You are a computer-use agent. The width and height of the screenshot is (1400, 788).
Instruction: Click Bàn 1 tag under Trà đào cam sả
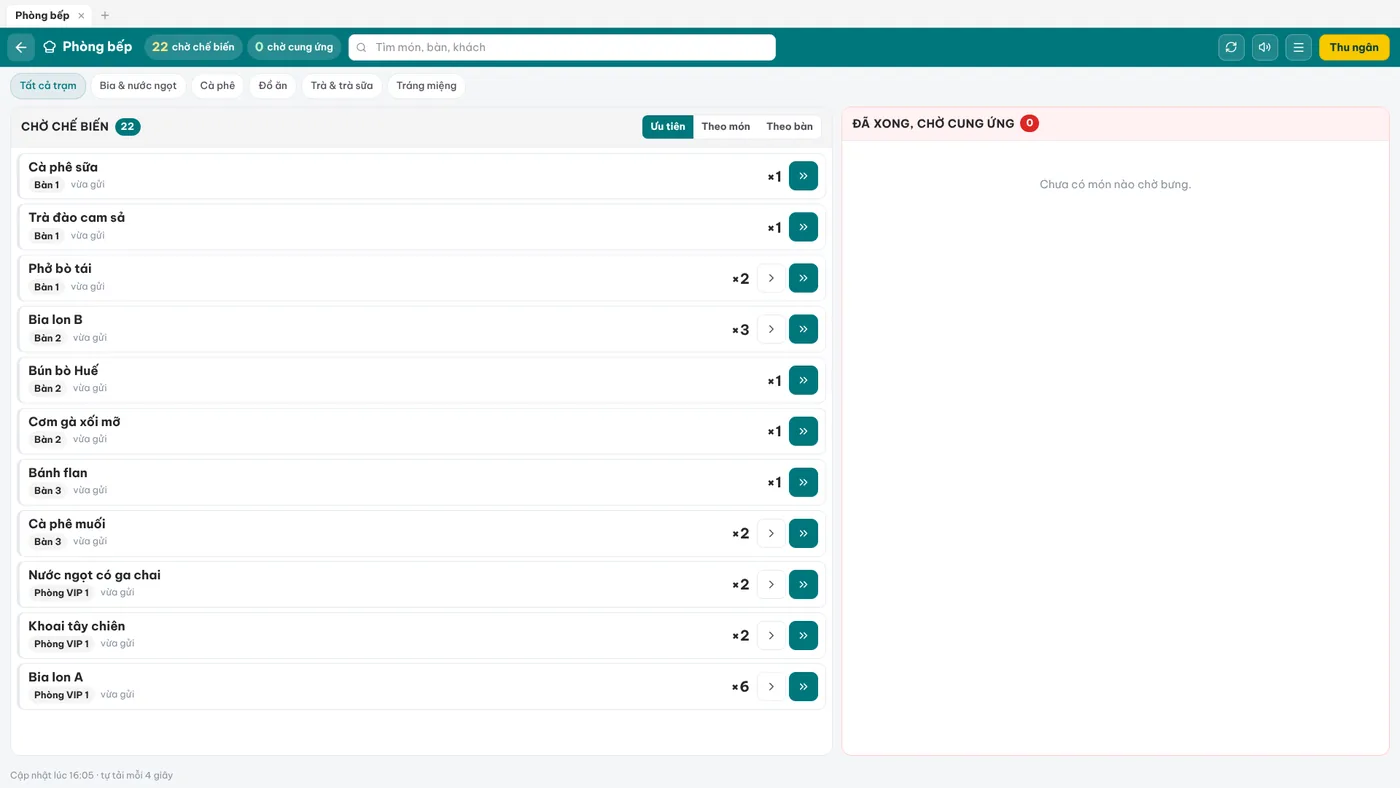46,236
